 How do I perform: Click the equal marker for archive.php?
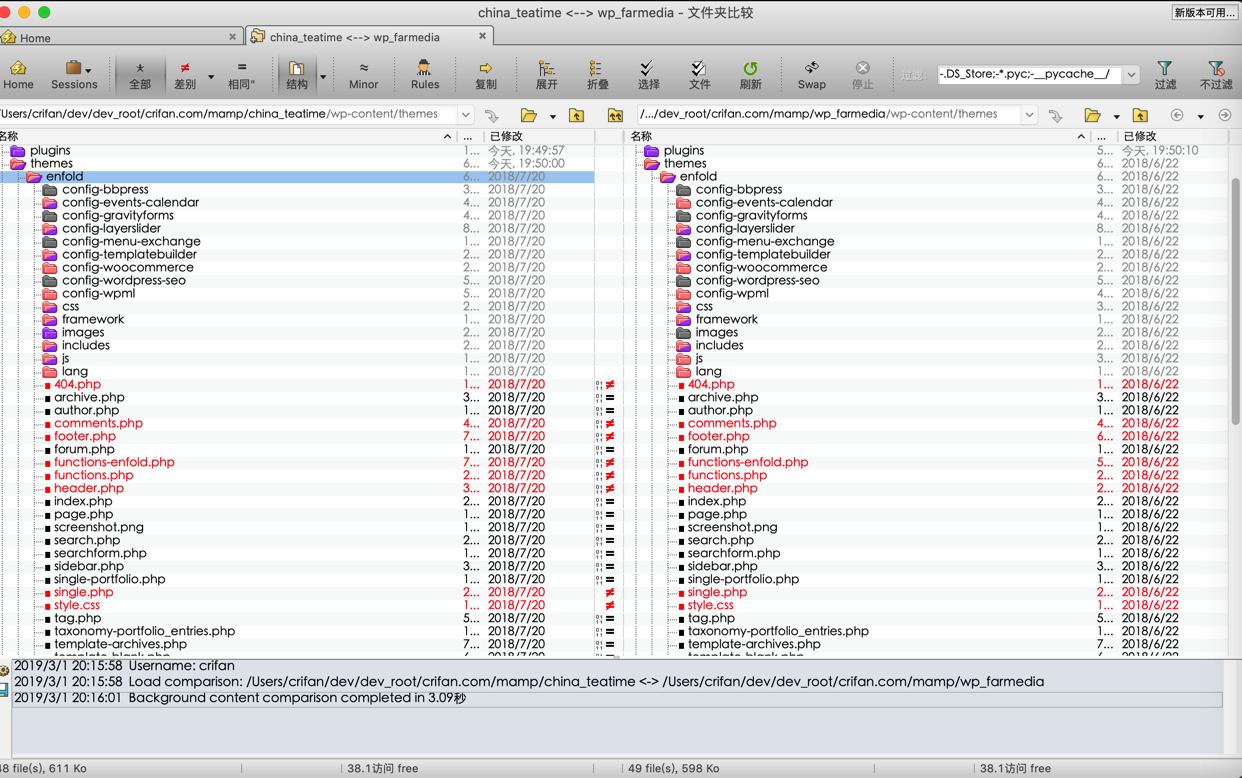(x=609, y=397)
